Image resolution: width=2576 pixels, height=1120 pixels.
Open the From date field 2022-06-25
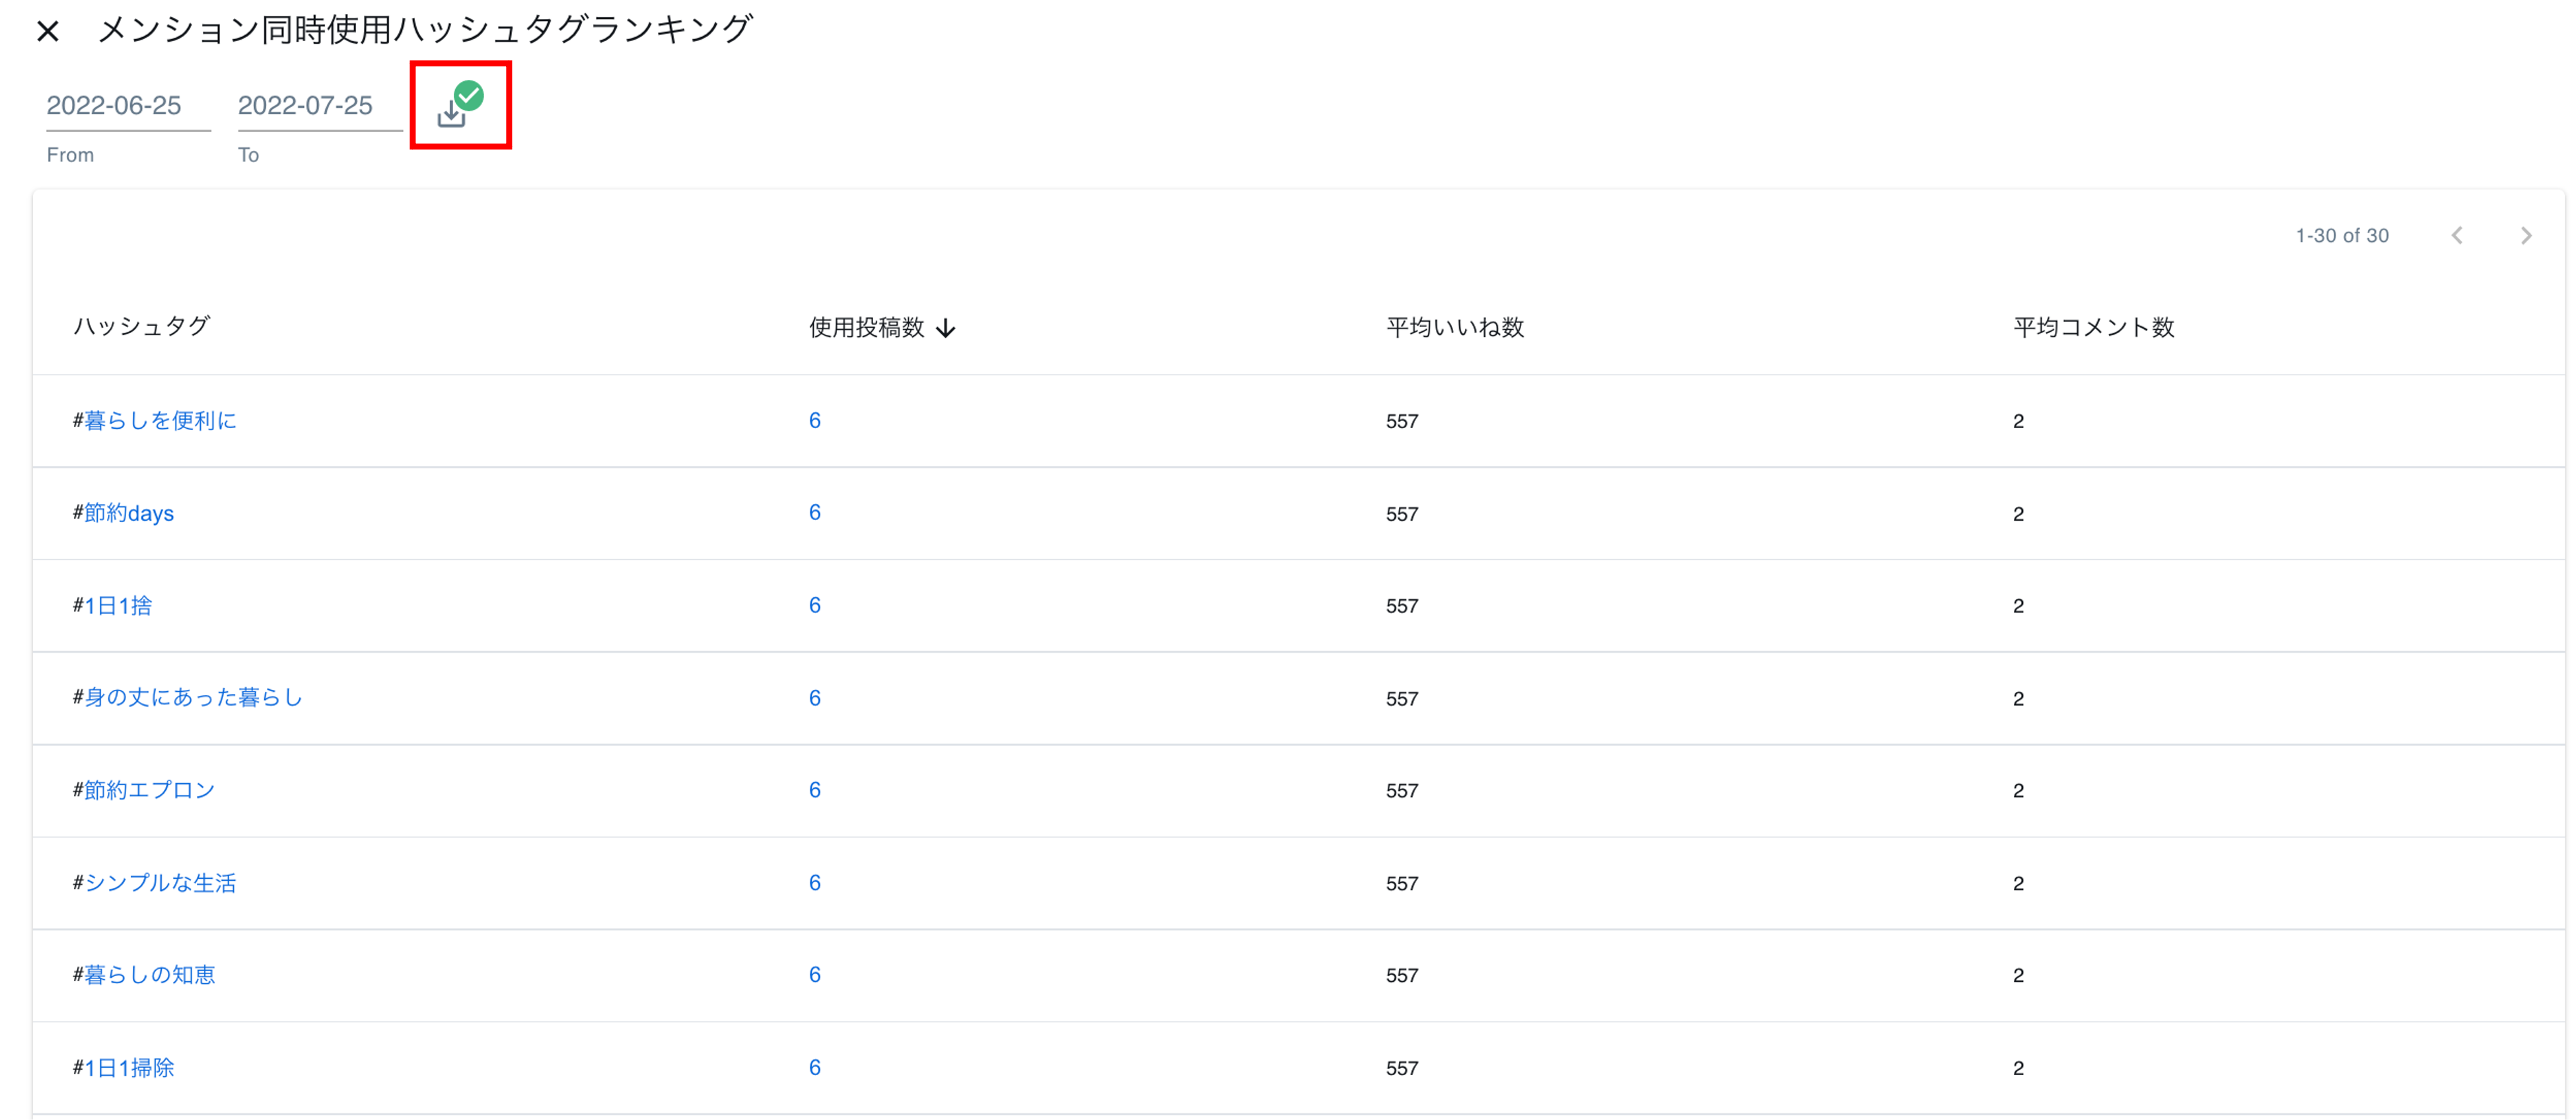[127, 106]
